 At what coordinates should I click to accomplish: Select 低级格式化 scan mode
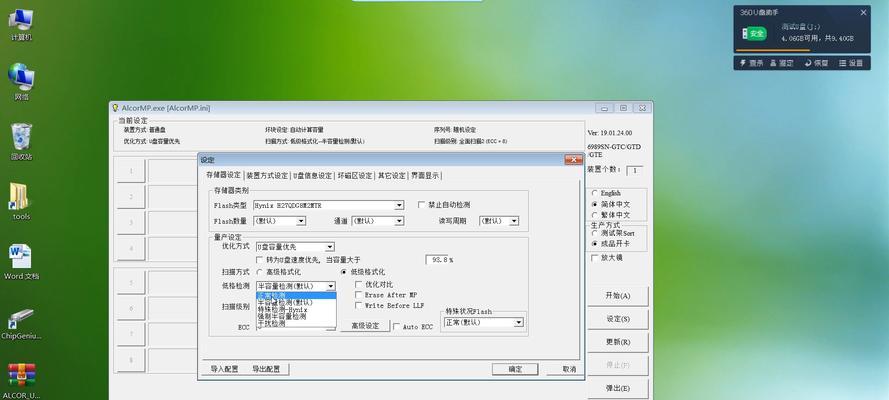pos(344,272)
